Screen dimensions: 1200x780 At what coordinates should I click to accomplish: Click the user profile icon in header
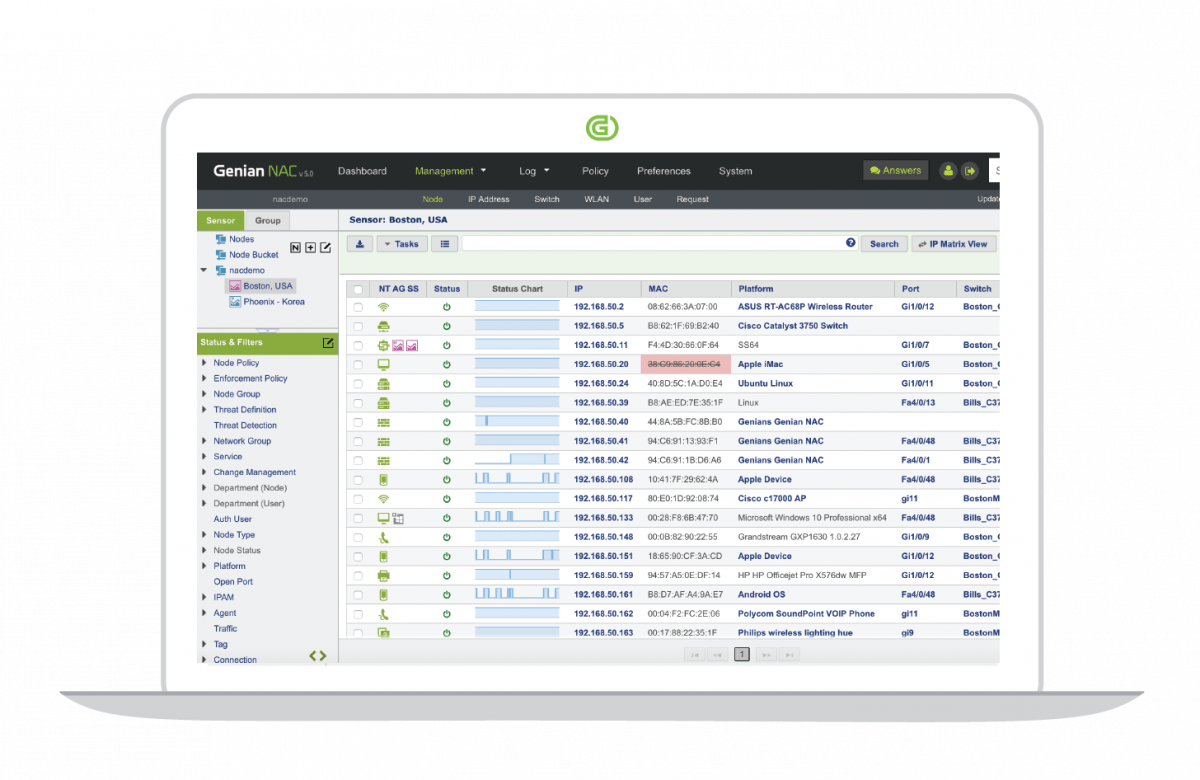coord(948,171)
